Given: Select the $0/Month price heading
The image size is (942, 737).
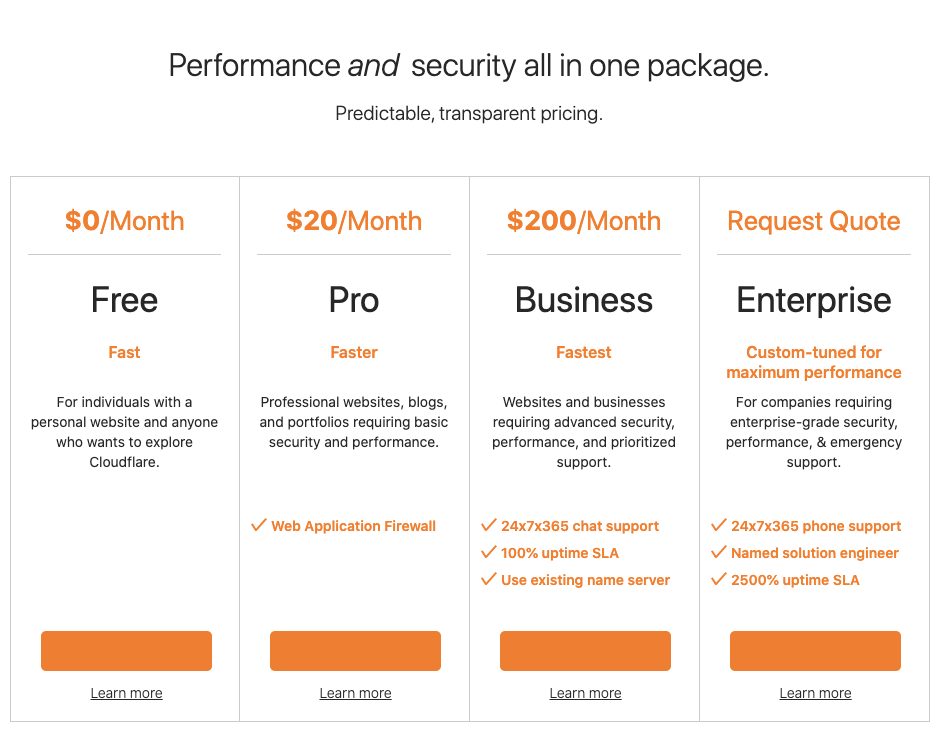Looking at the screenshot, I should pyautogui.click(x=124, y=221).
